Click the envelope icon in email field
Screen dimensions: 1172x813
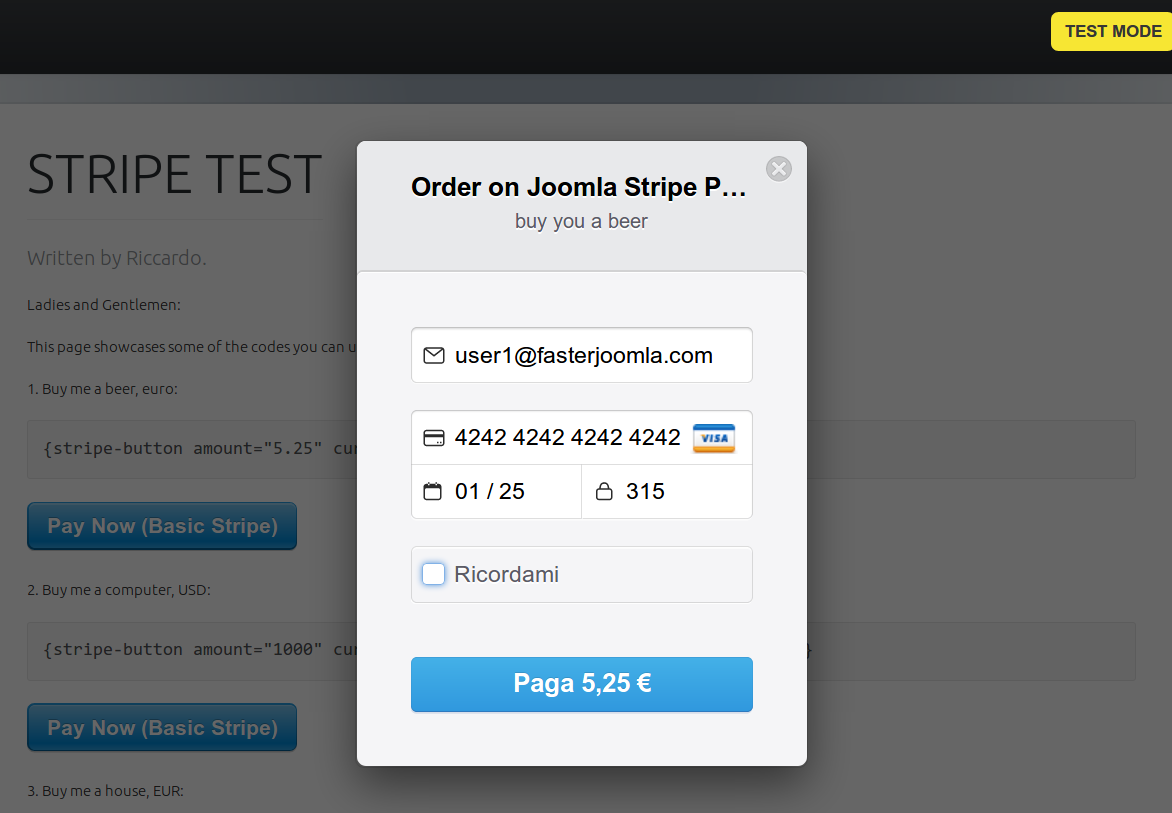[434, 355]
